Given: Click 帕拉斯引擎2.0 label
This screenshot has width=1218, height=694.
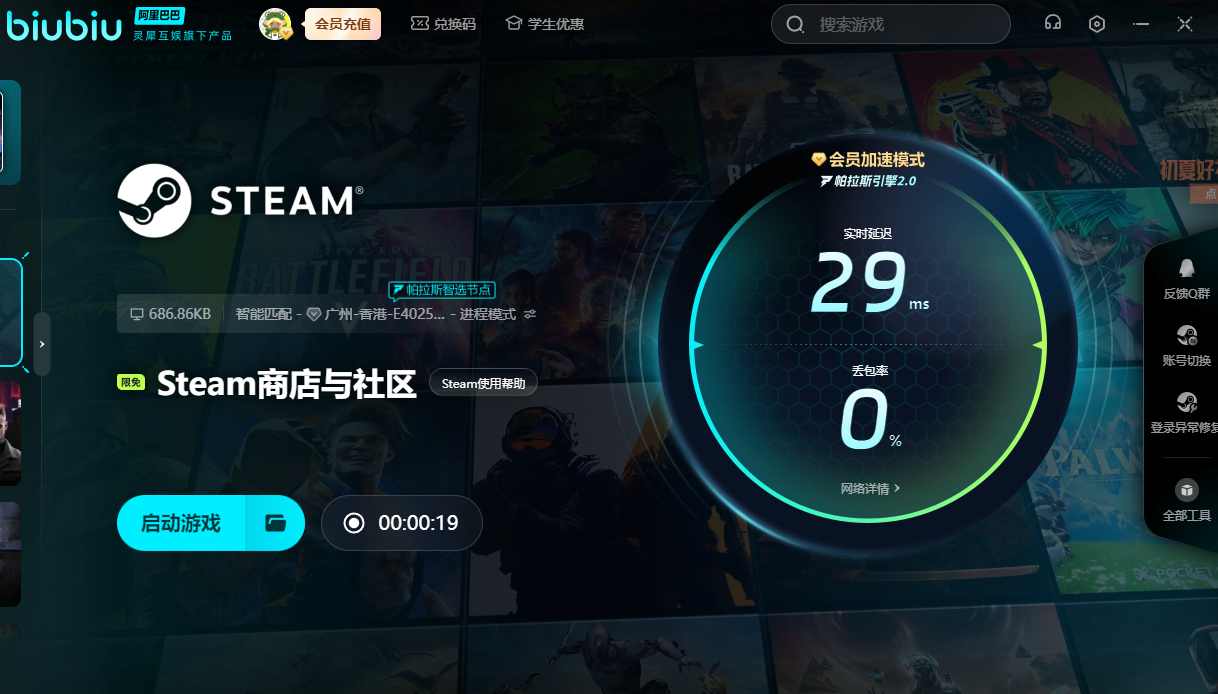Looking at the screenshot, I should pyautogui.click(x=868, y=181).
